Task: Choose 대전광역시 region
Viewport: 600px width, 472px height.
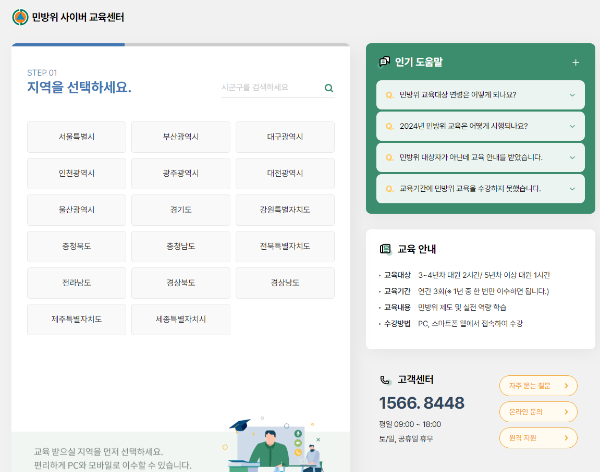Action: pos(285,173)
